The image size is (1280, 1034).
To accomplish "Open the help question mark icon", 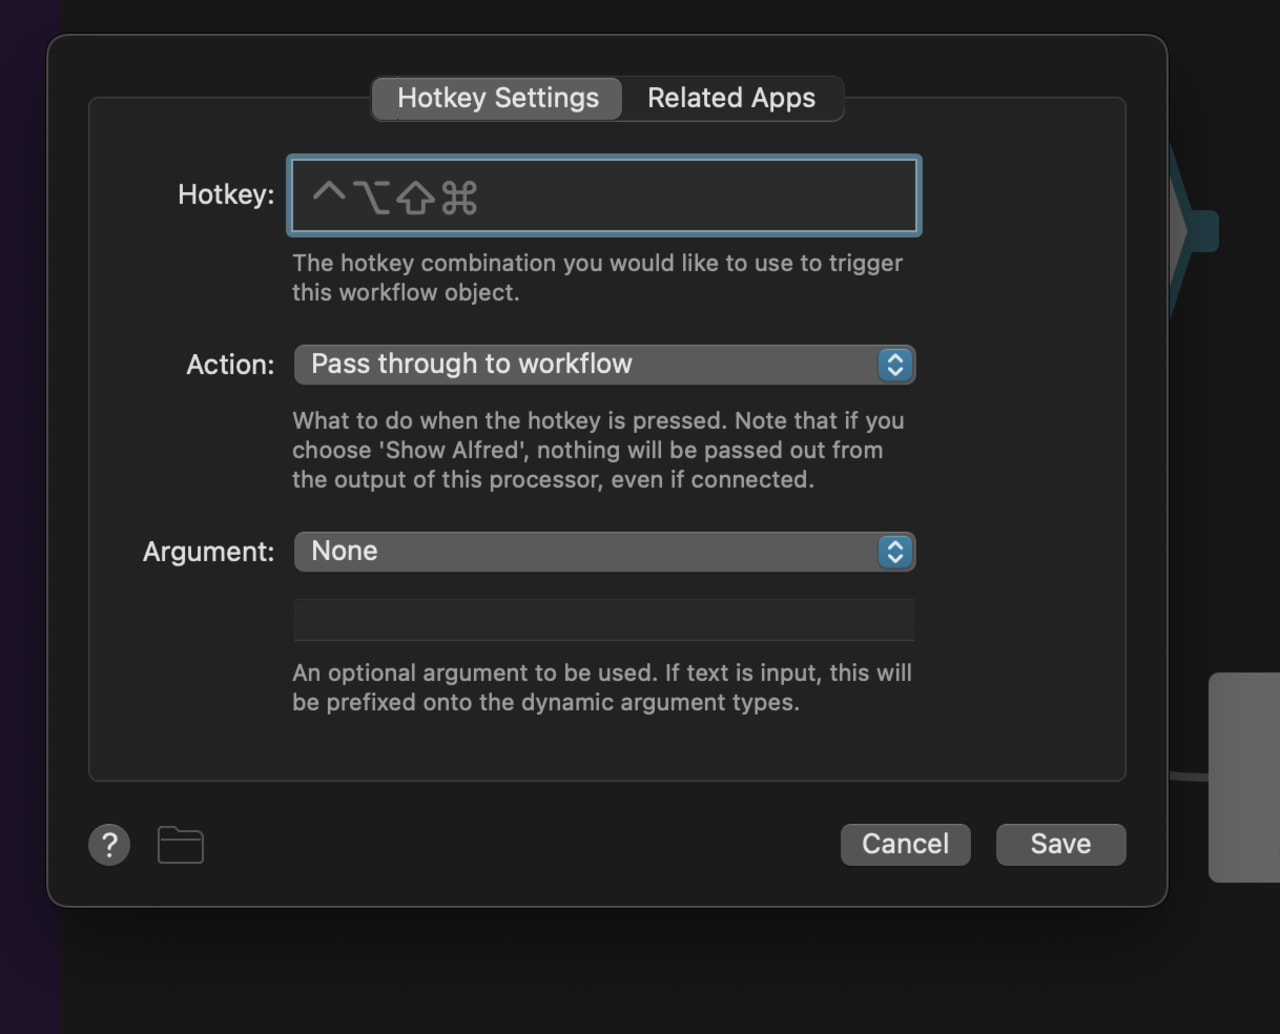I will 109,844.
